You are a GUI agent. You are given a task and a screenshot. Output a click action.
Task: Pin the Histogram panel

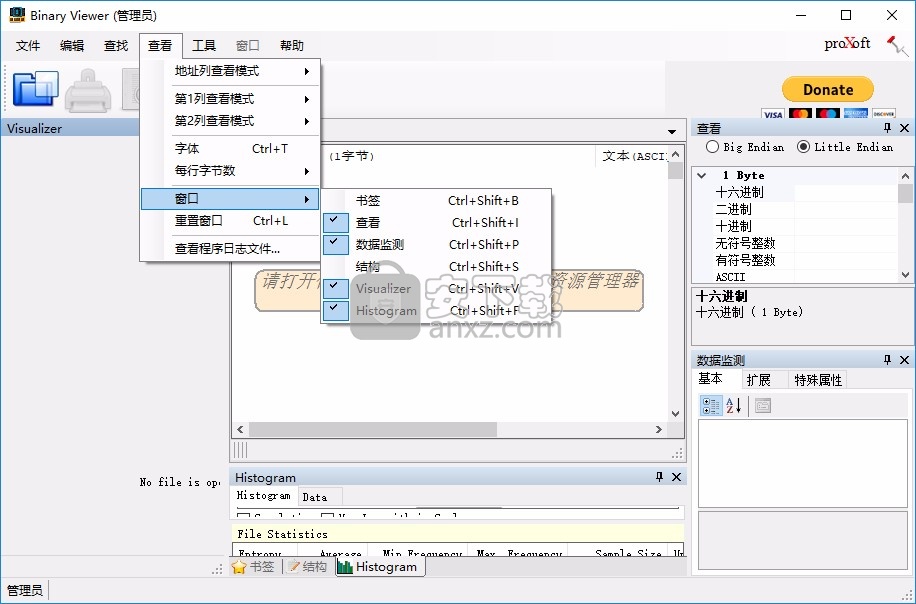pyautogui.click(x=660, y=477)
